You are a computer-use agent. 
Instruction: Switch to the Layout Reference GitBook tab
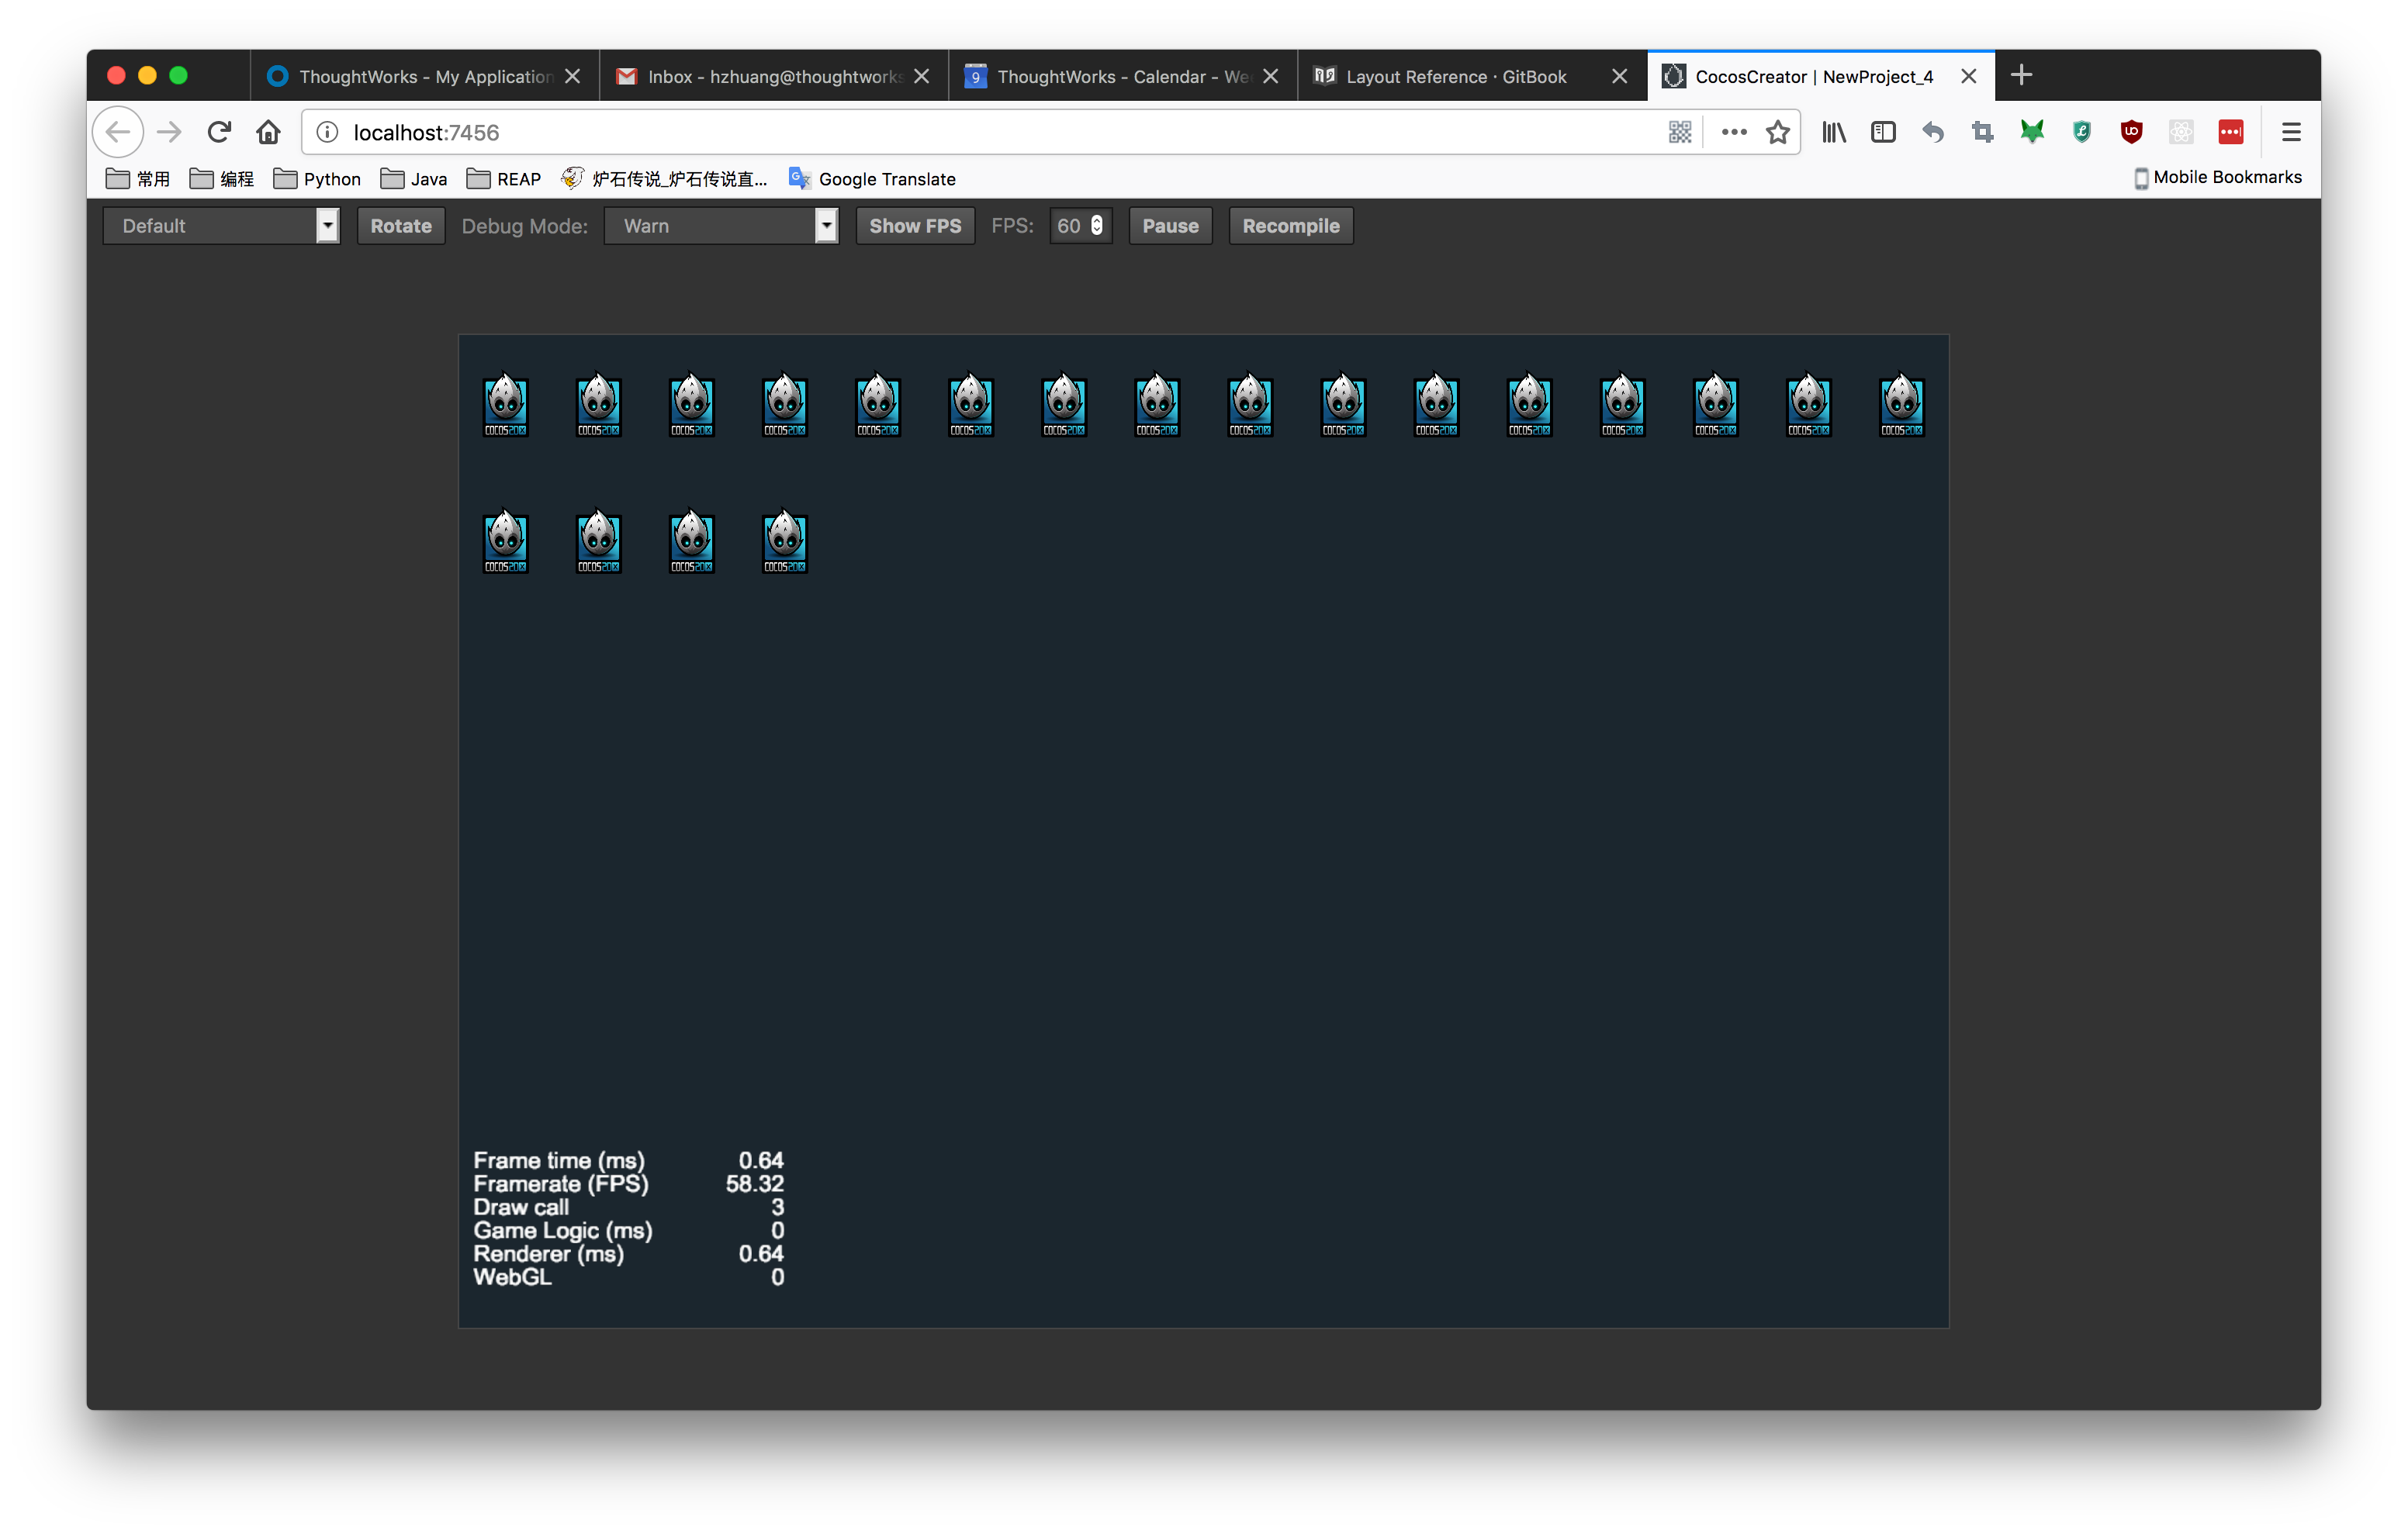coord(1455,77)
